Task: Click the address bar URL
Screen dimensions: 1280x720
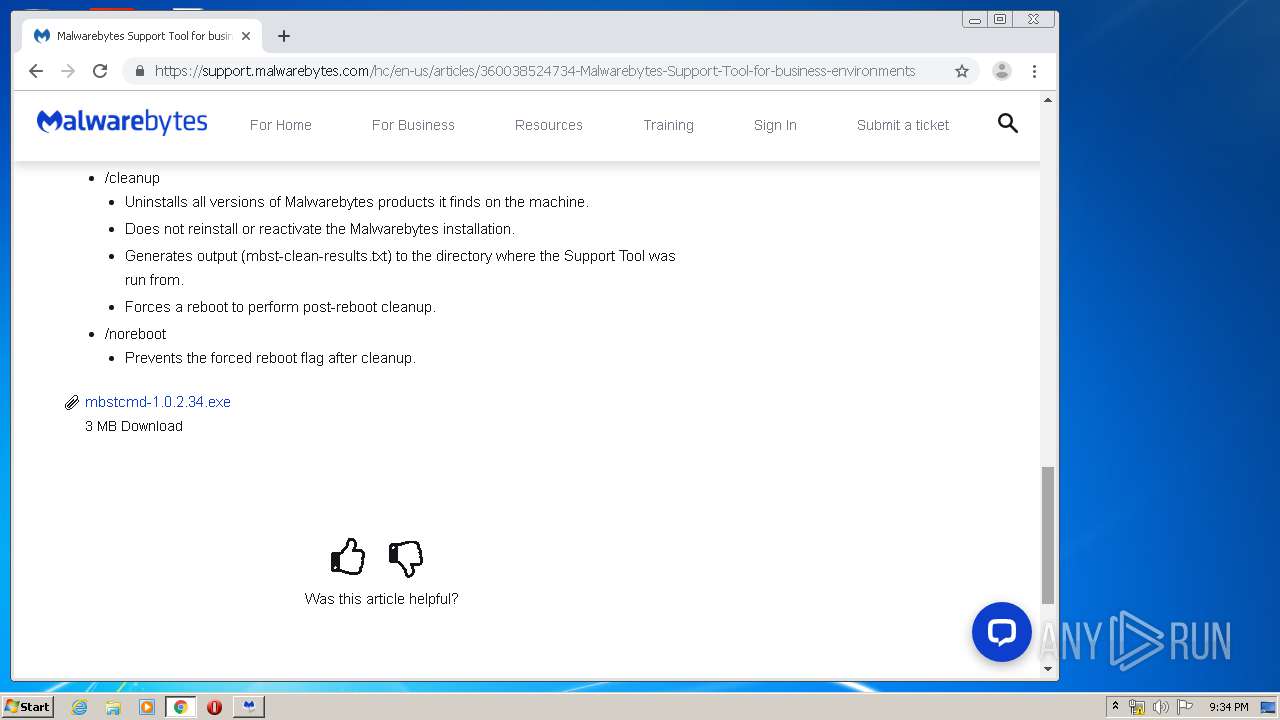Action: (x=535, y=71)
